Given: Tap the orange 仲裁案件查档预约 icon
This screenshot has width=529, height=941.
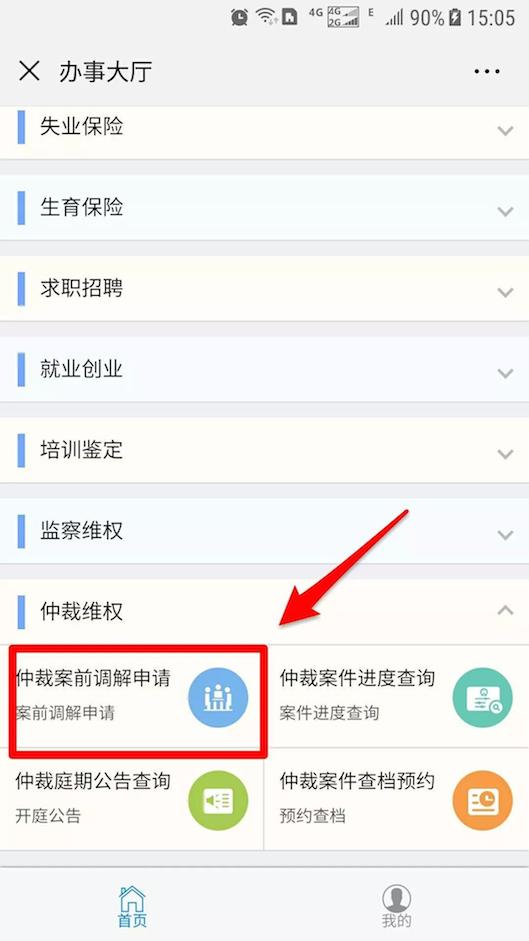Looking at the screenshot, I should click(482, 801).
